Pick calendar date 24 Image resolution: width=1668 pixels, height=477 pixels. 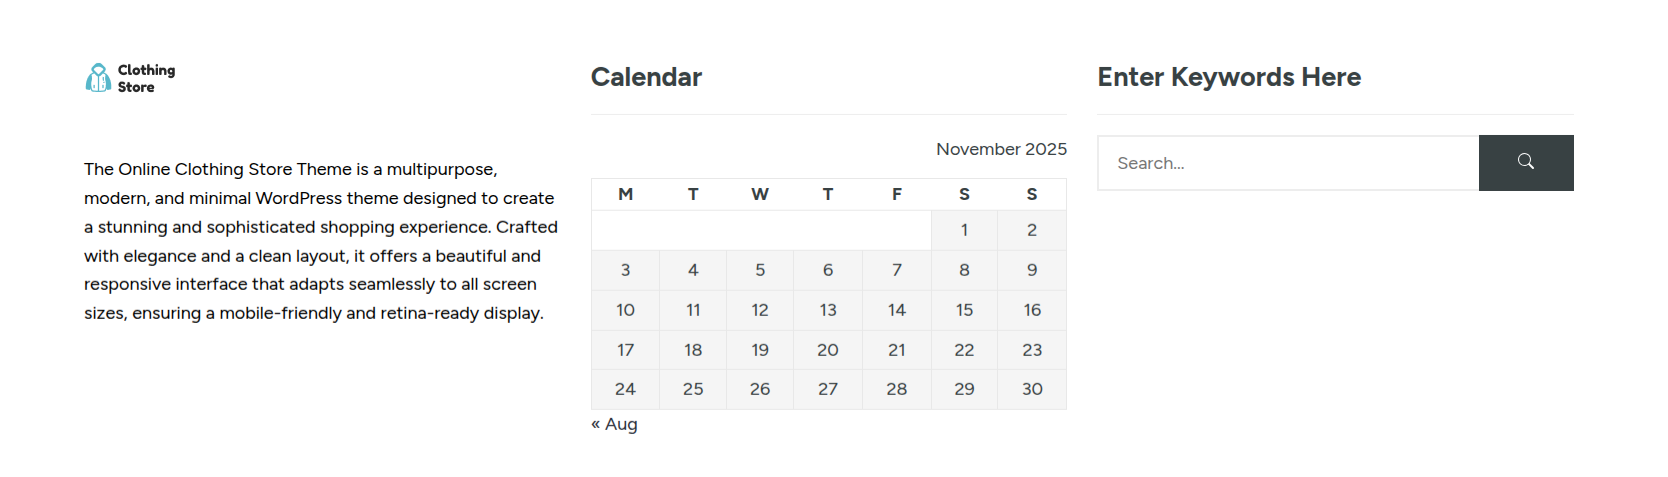[625, 389]
